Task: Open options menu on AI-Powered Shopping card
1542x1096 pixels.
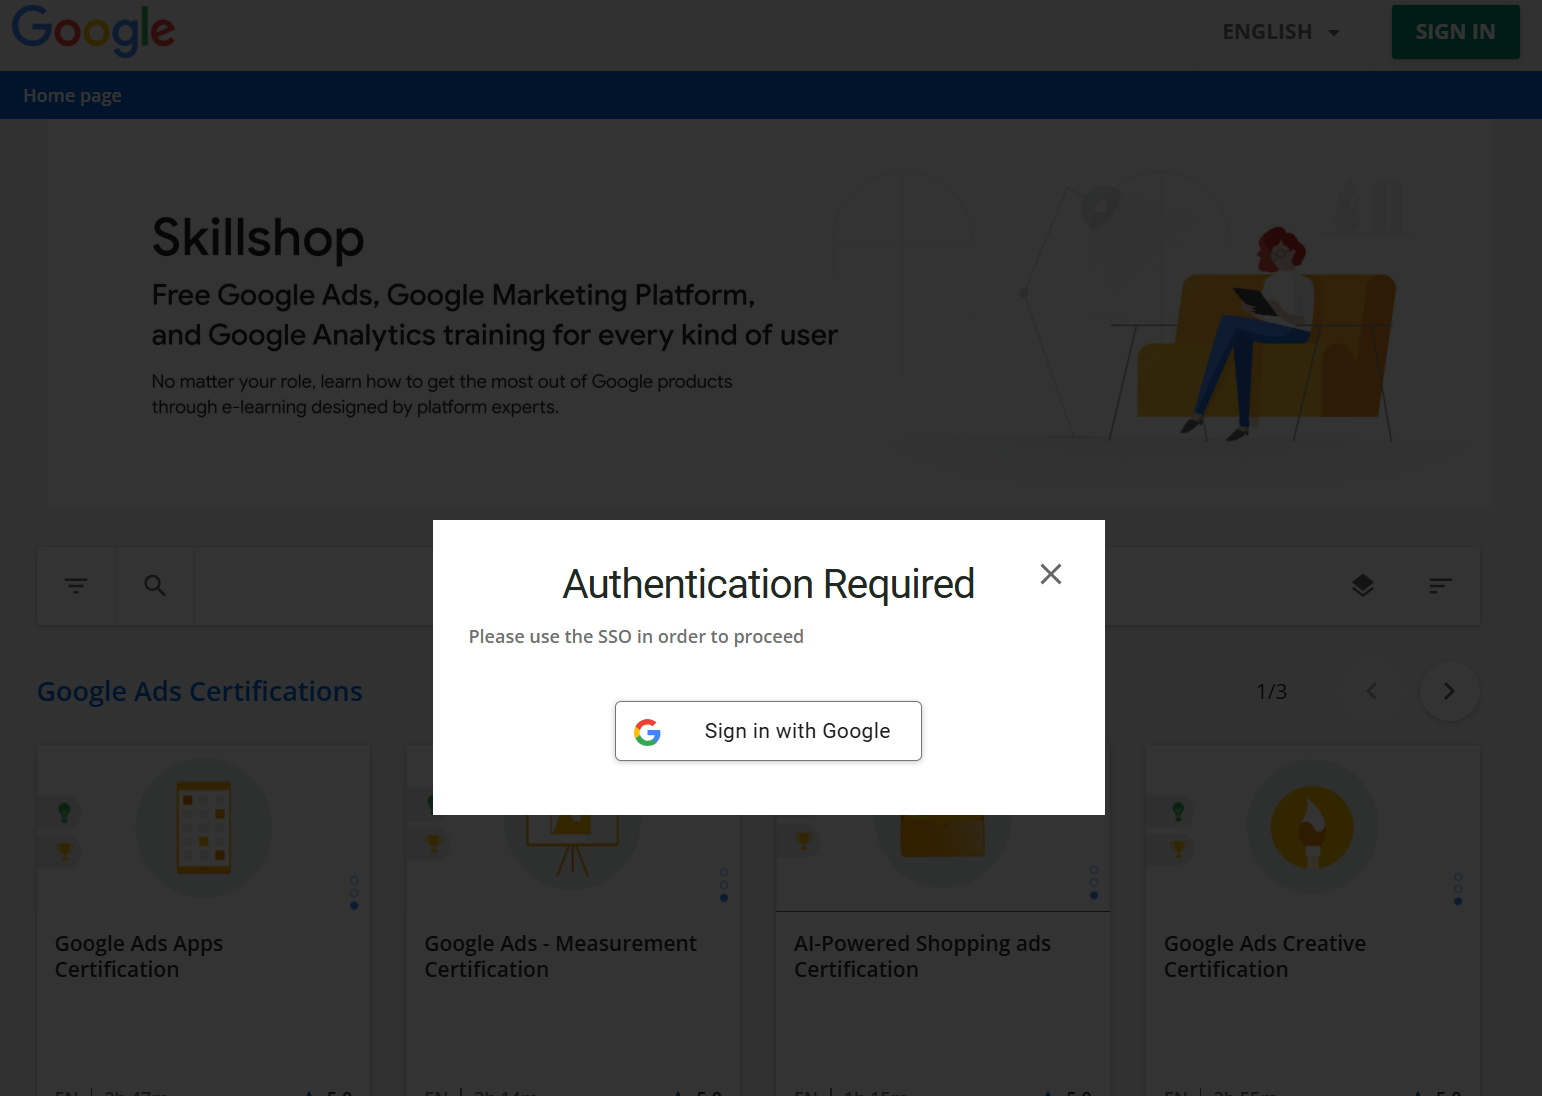Action: point(1094,883)
